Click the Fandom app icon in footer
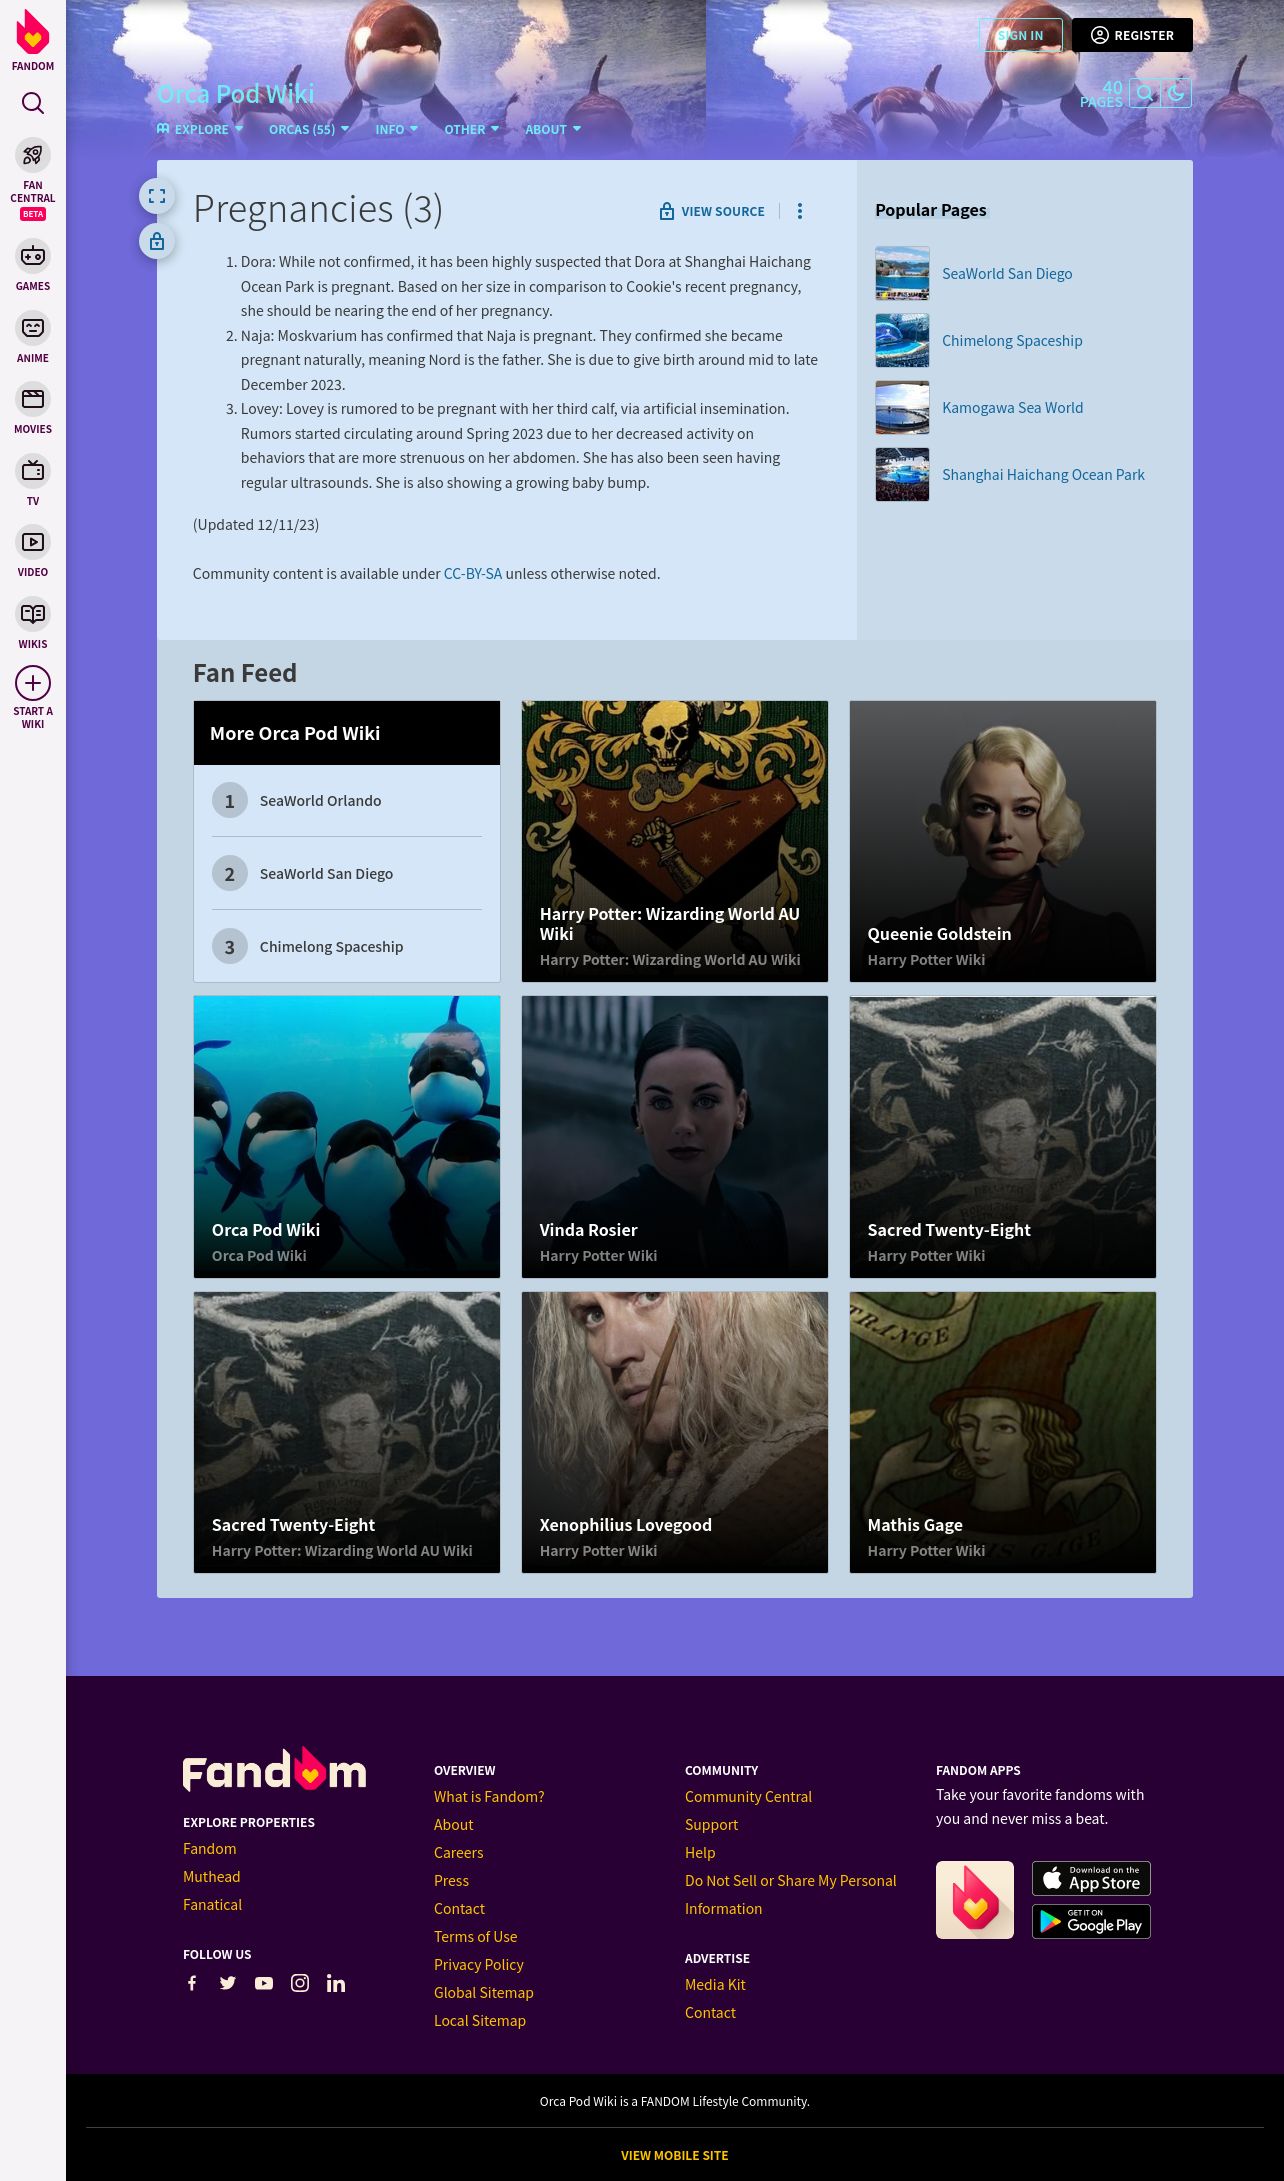 pyautogui.click(x=975, y=1900)
